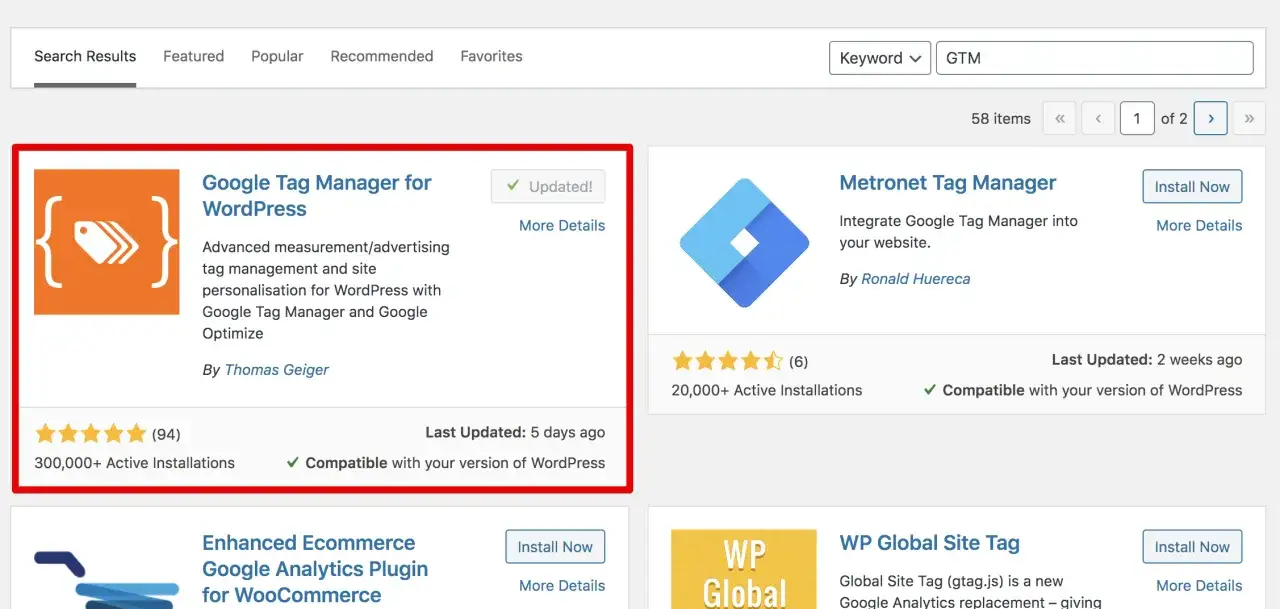Switch to the Popular tab
Viewport: 1280px width, 609px height.
277,56
